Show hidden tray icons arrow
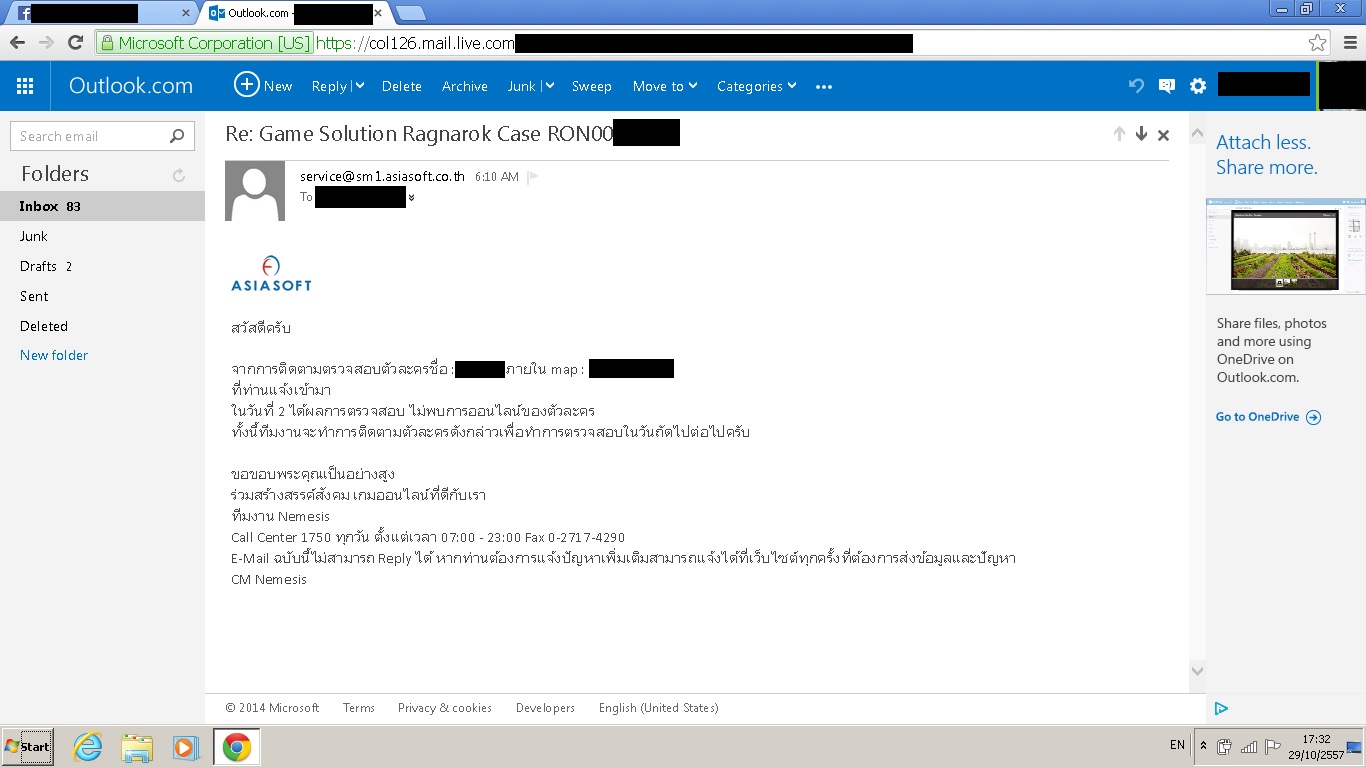 coord(1203,746)
